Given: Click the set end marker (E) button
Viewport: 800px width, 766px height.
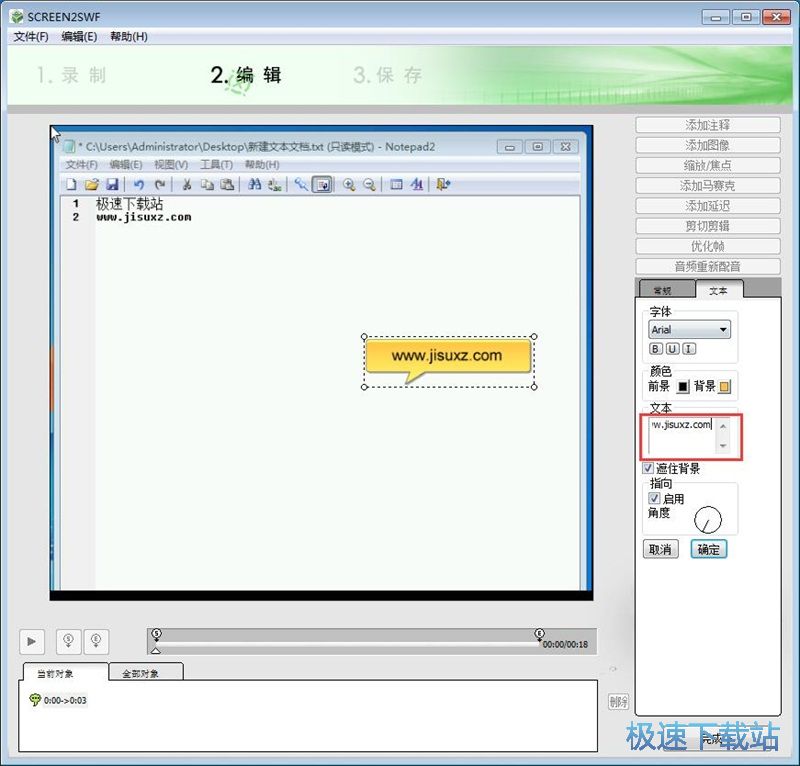Looking at the screenshot, I should 96,641.
